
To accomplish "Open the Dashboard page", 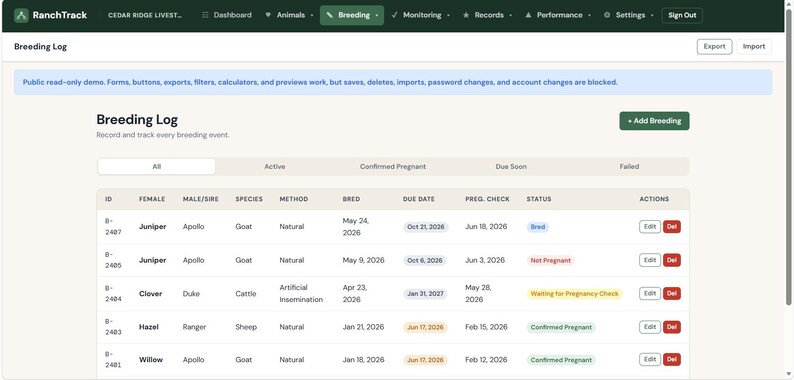I will tap(227, 15).
